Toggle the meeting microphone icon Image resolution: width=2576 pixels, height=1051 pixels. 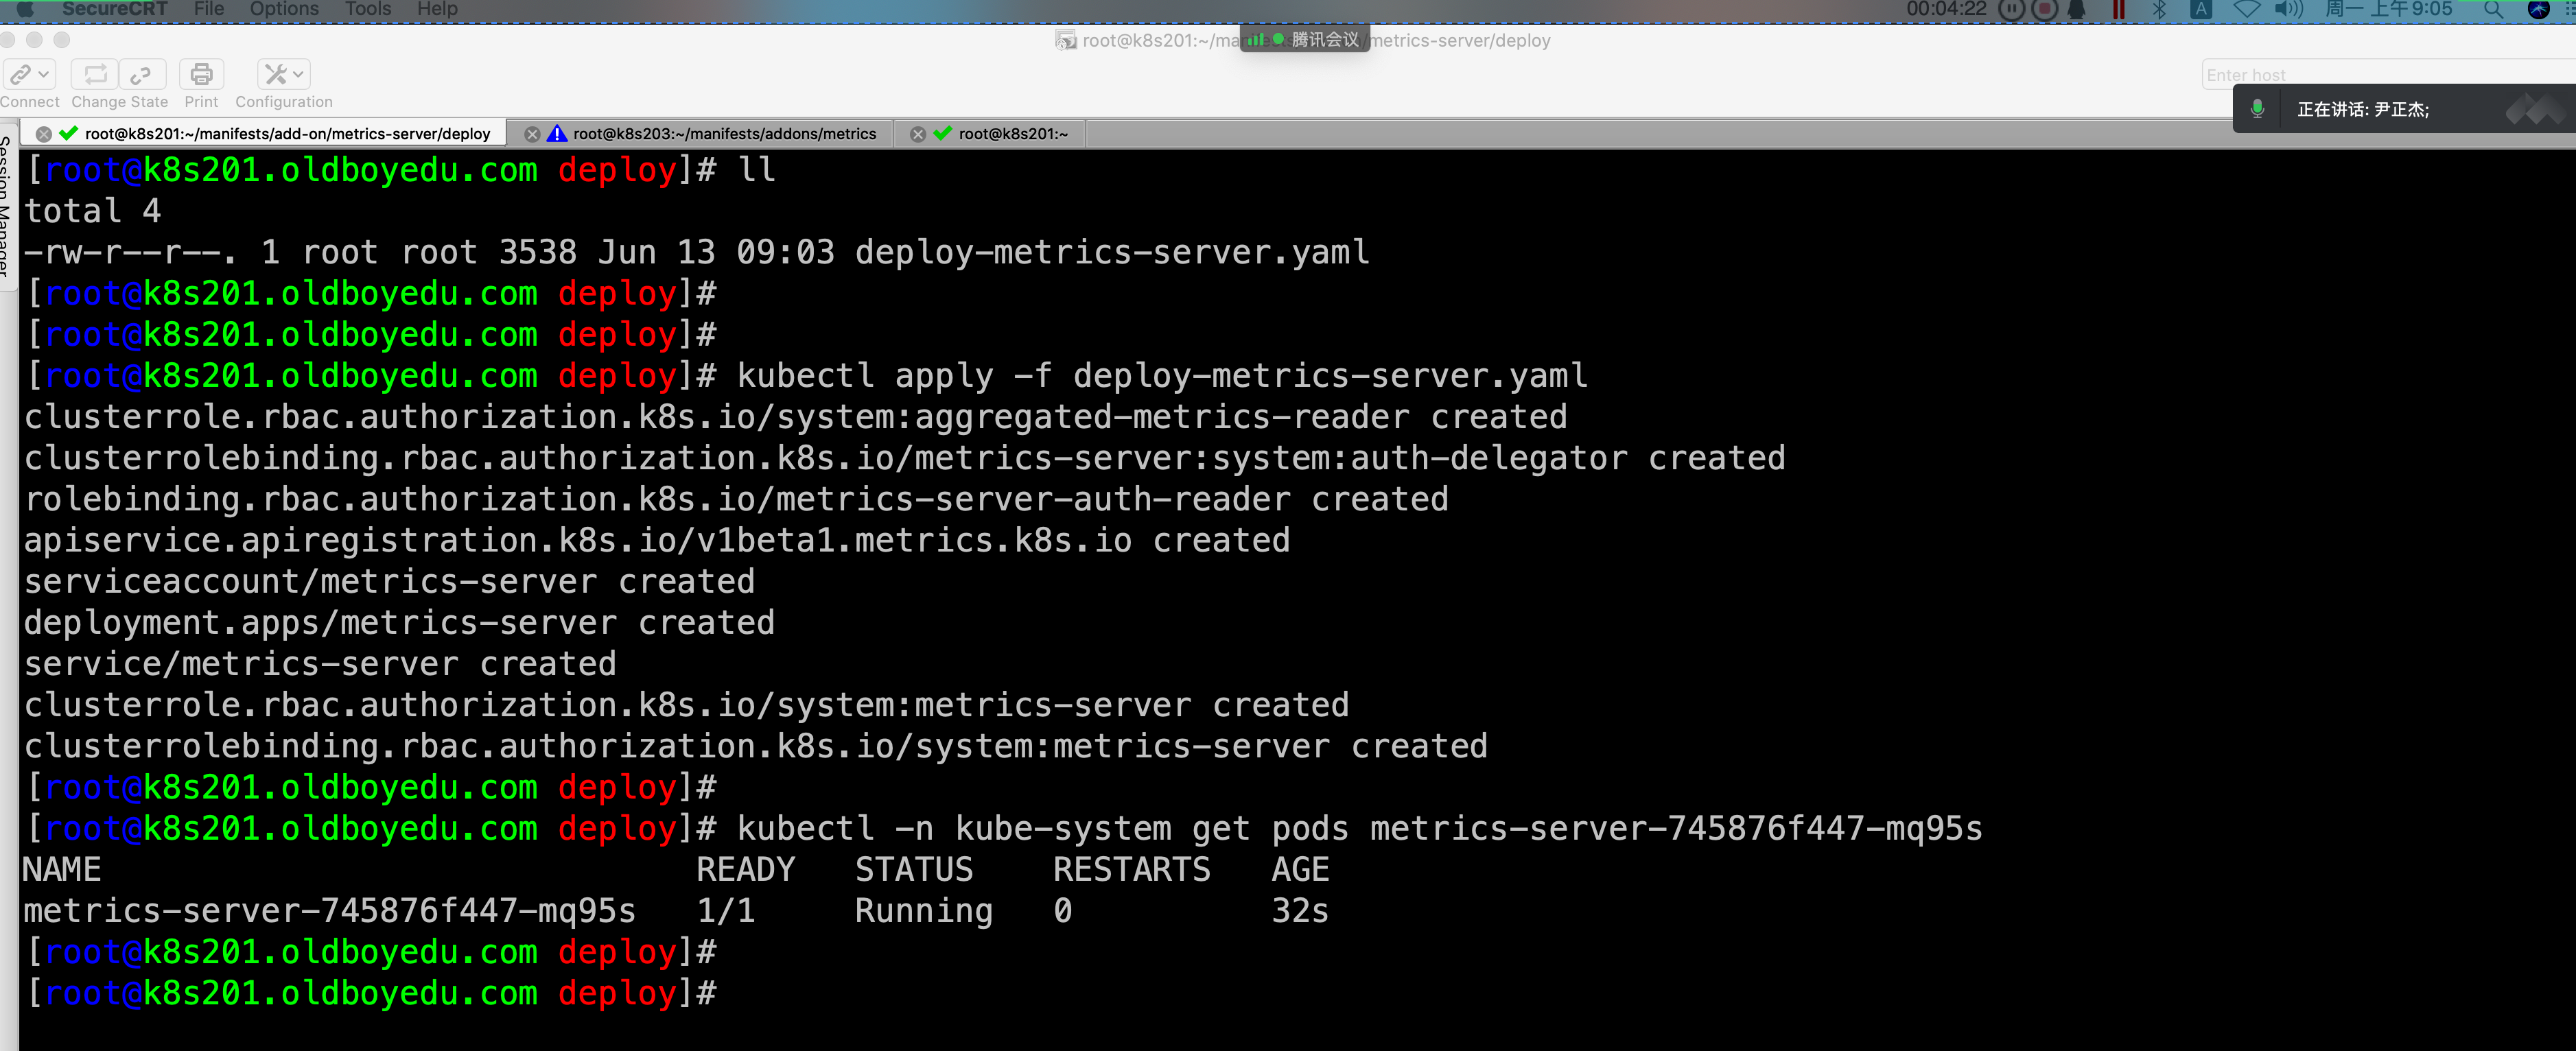(2257, 109)
